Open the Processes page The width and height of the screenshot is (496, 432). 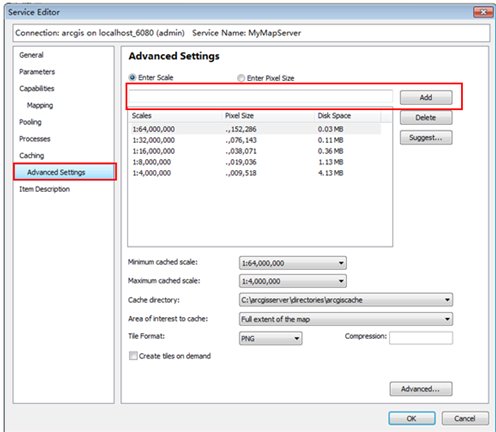tap(35, 139)
